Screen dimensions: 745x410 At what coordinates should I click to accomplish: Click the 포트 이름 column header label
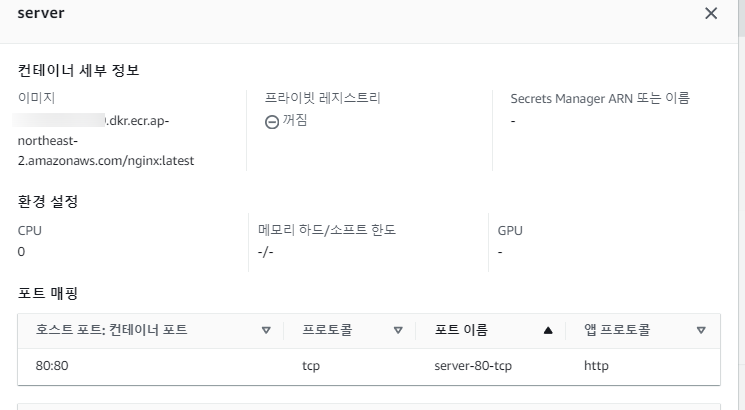click(x=461, y=330)
